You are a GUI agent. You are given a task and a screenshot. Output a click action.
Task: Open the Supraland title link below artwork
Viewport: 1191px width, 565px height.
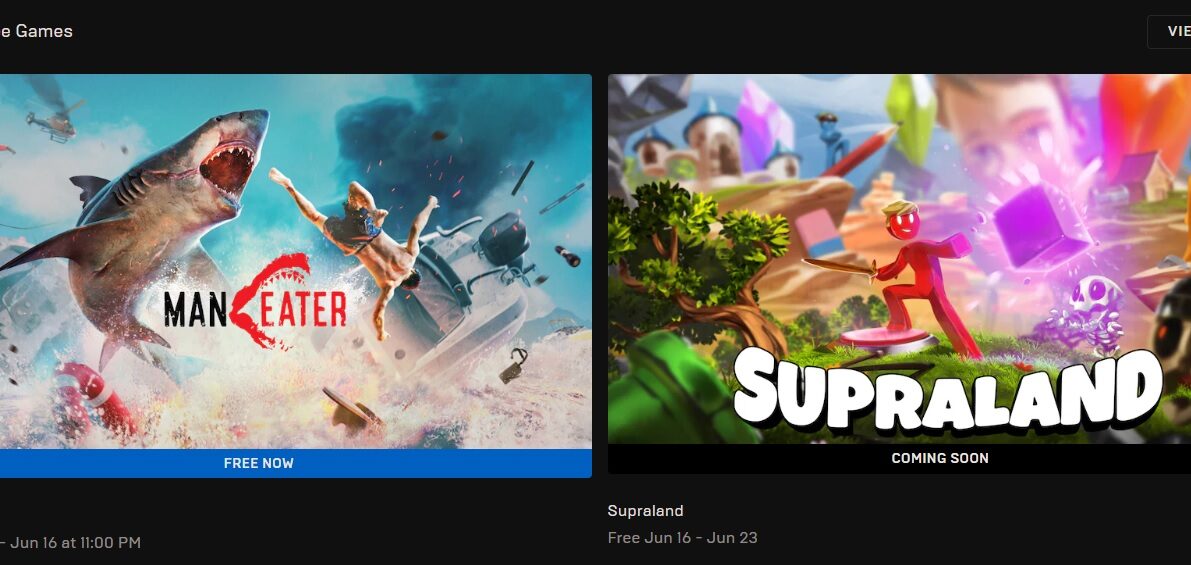pyautogui.click(x=645, y=510)
